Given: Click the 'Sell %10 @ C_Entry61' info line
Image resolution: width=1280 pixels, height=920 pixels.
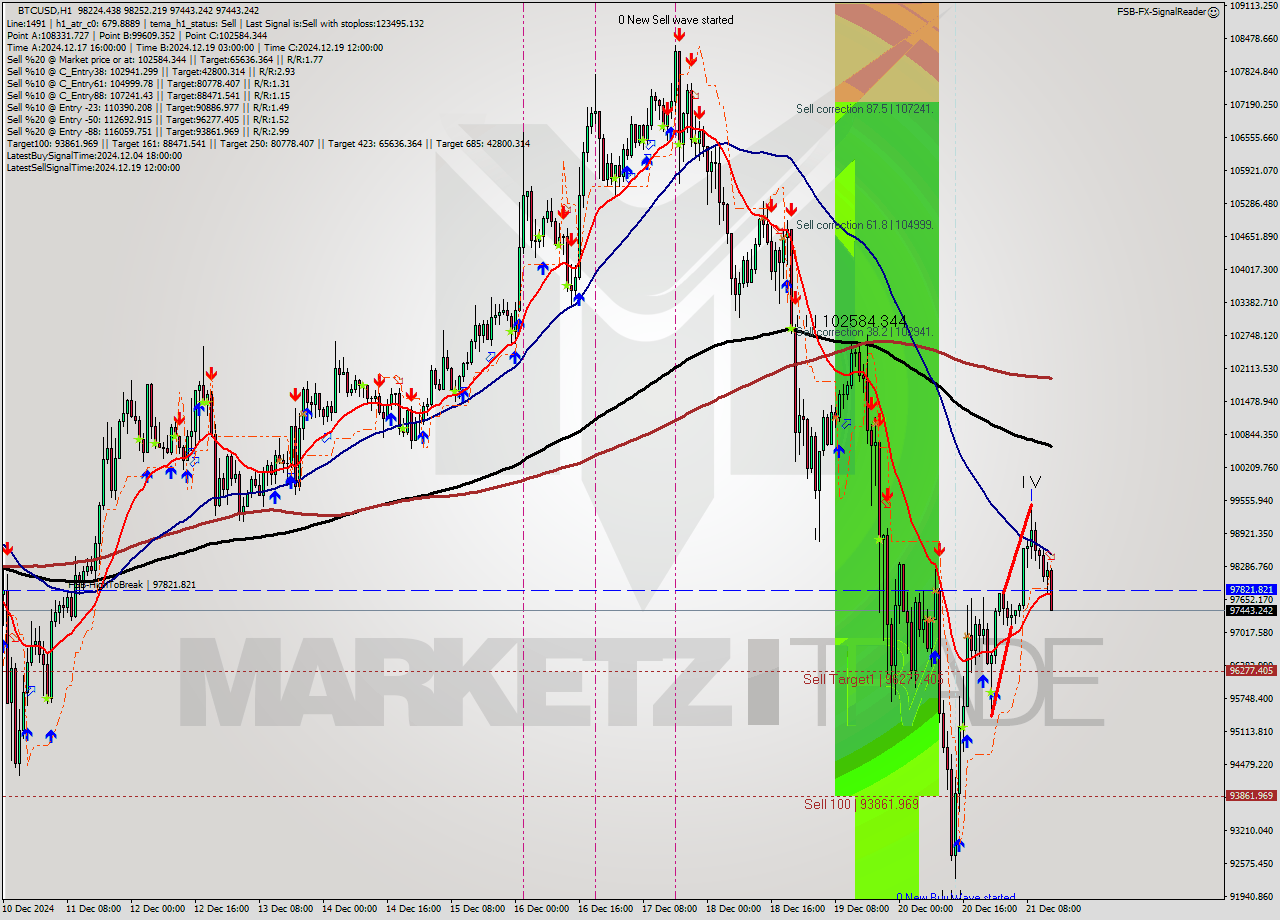Looking at the screenshot, I should (x=148, y=84).
